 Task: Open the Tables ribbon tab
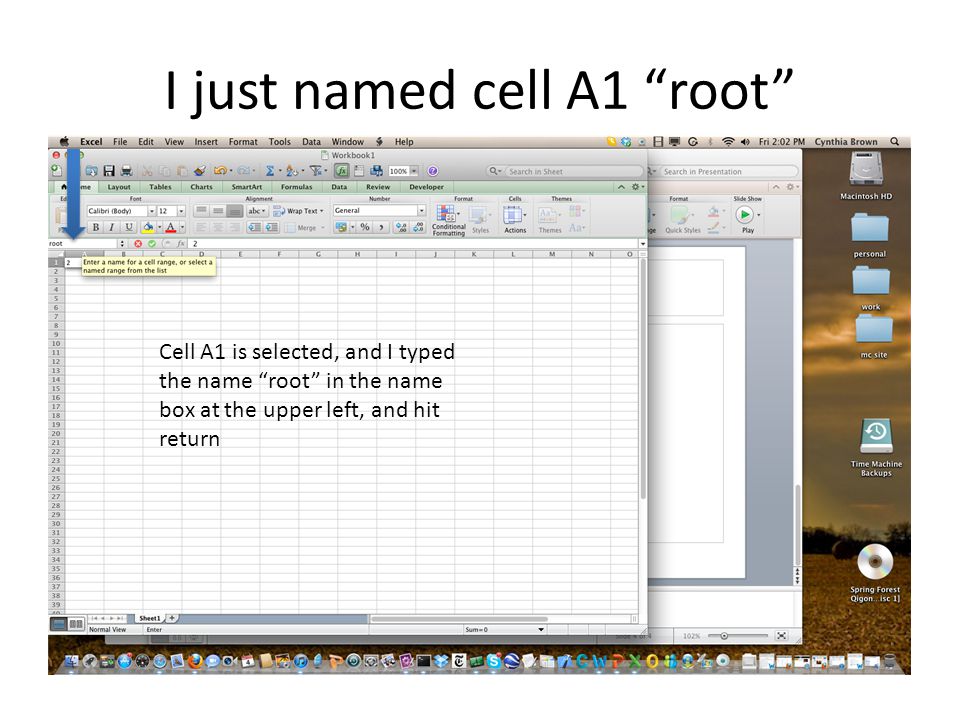tap(160, 187)
